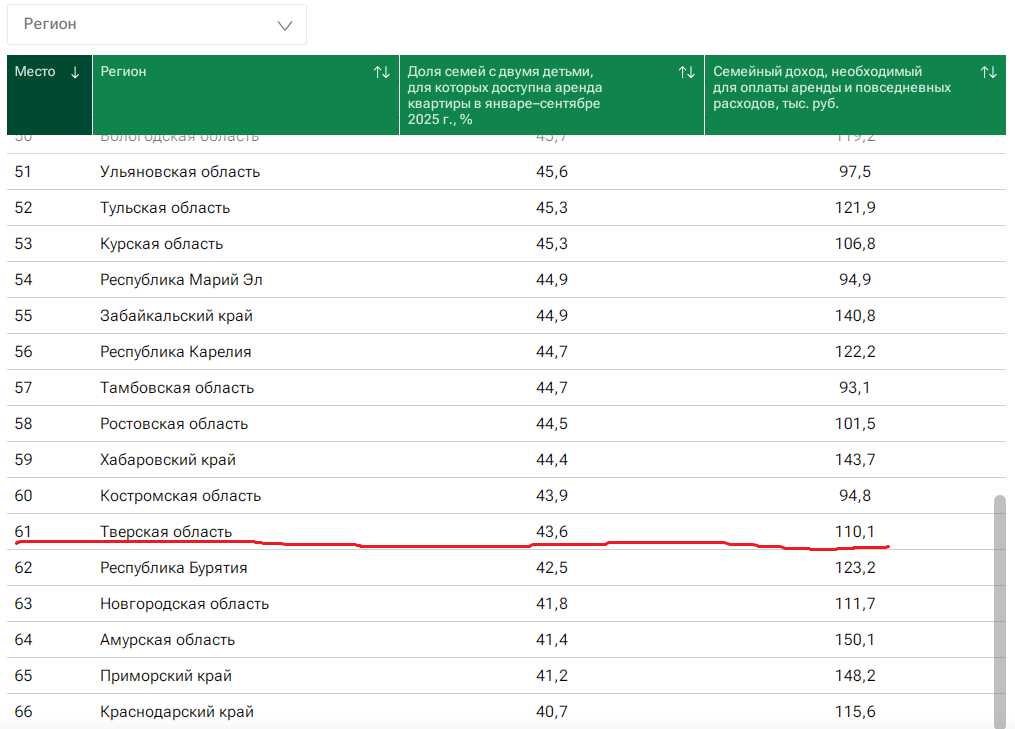Click the Республика Бурятия region cell

(173, 568)
